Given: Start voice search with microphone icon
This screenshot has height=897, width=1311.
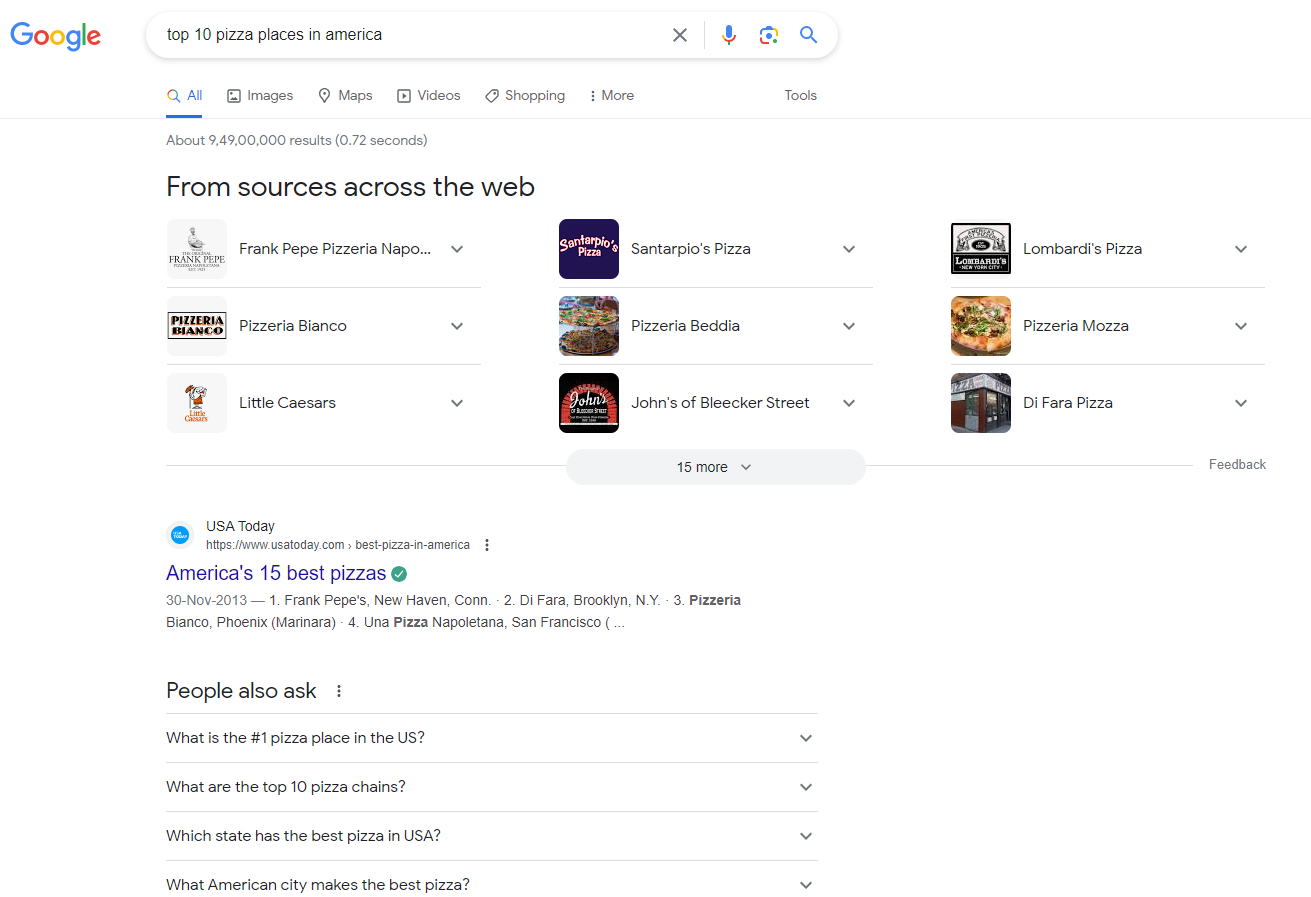Looking at the screenshot, I should tap(729, 35).
